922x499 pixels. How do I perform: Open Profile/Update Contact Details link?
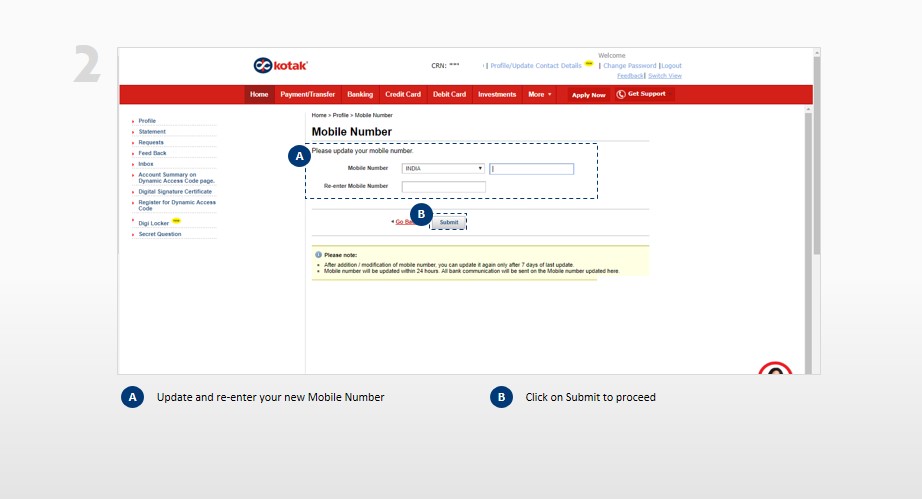pyautogui.click(x=536, y=66)
